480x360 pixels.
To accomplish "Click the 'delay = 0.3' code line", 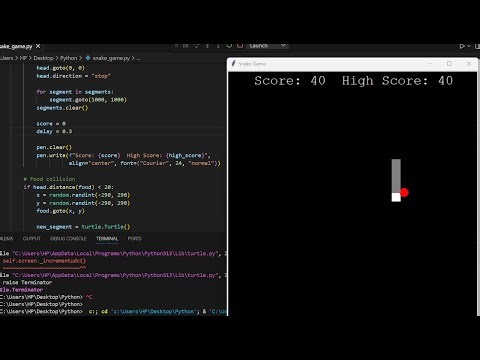I will tap(54, 131).
